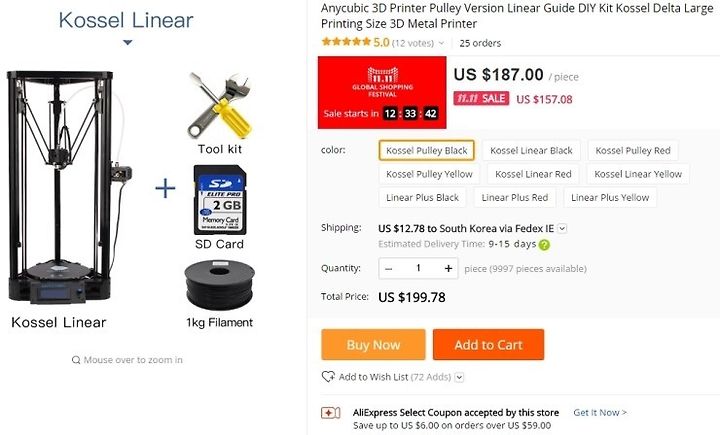Click the wish list heart icon
The image size is (720, 435).
tap(328, 377)
